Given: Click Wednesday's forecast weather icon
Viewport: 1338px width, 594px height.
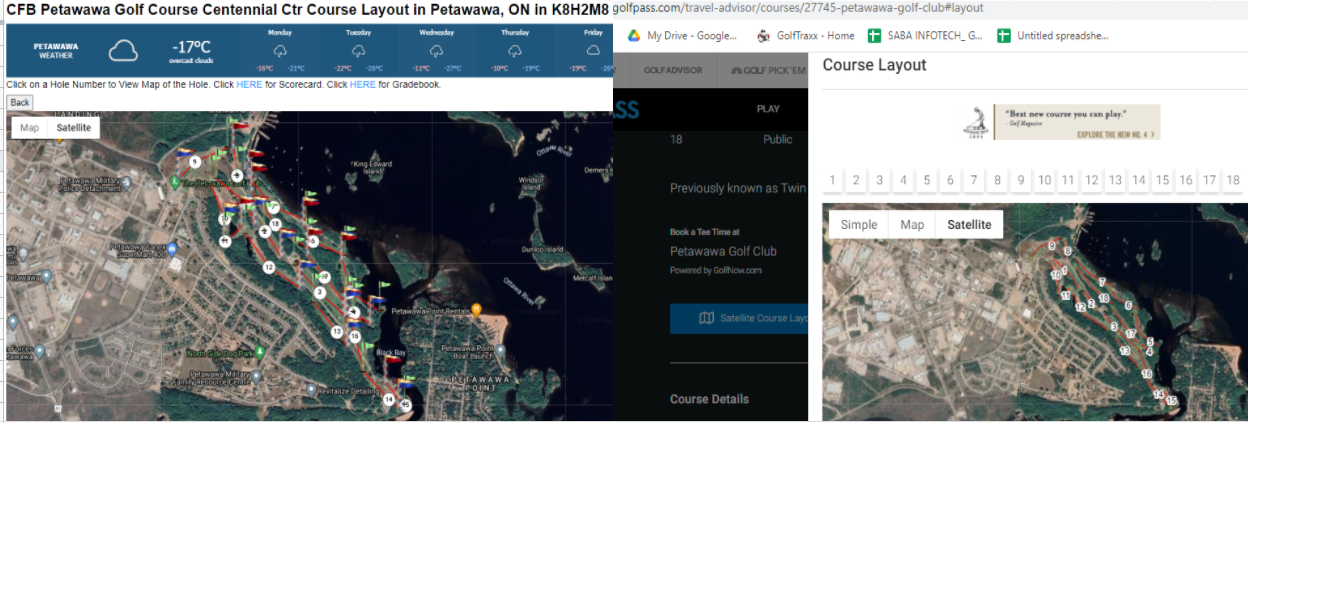Looking at the screenshot, I should point(436,50).
